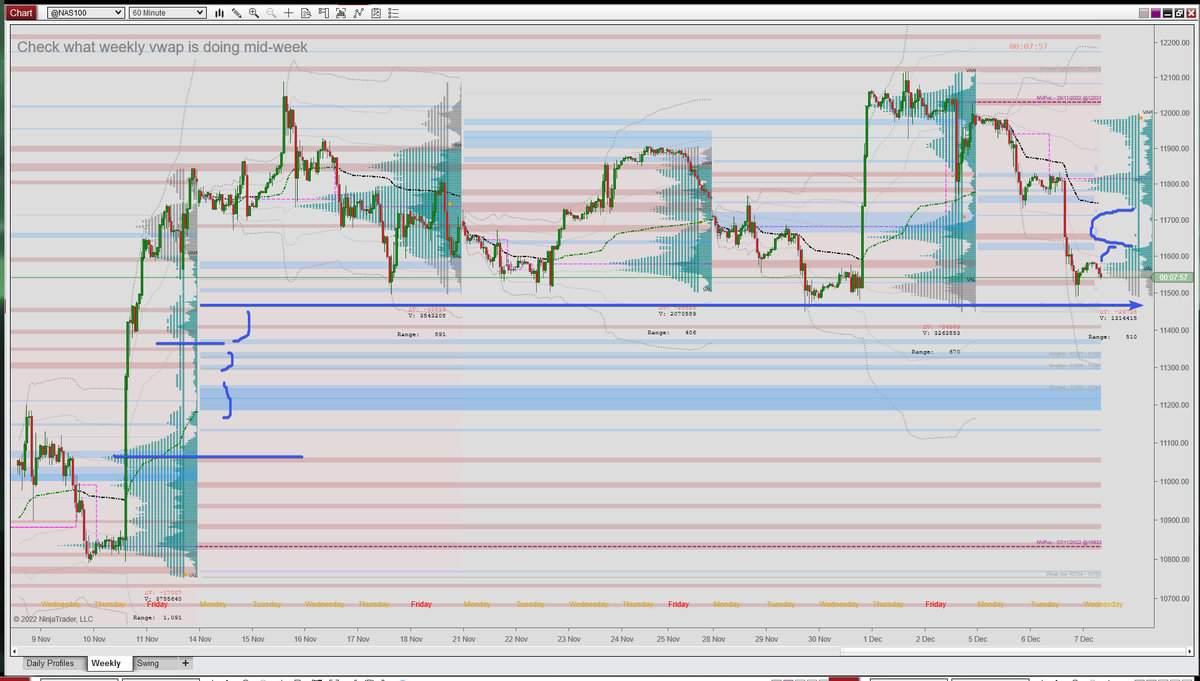
Task: Click the 7 Dec date label
Action: pyautogui.click(x=1082, y=637)
